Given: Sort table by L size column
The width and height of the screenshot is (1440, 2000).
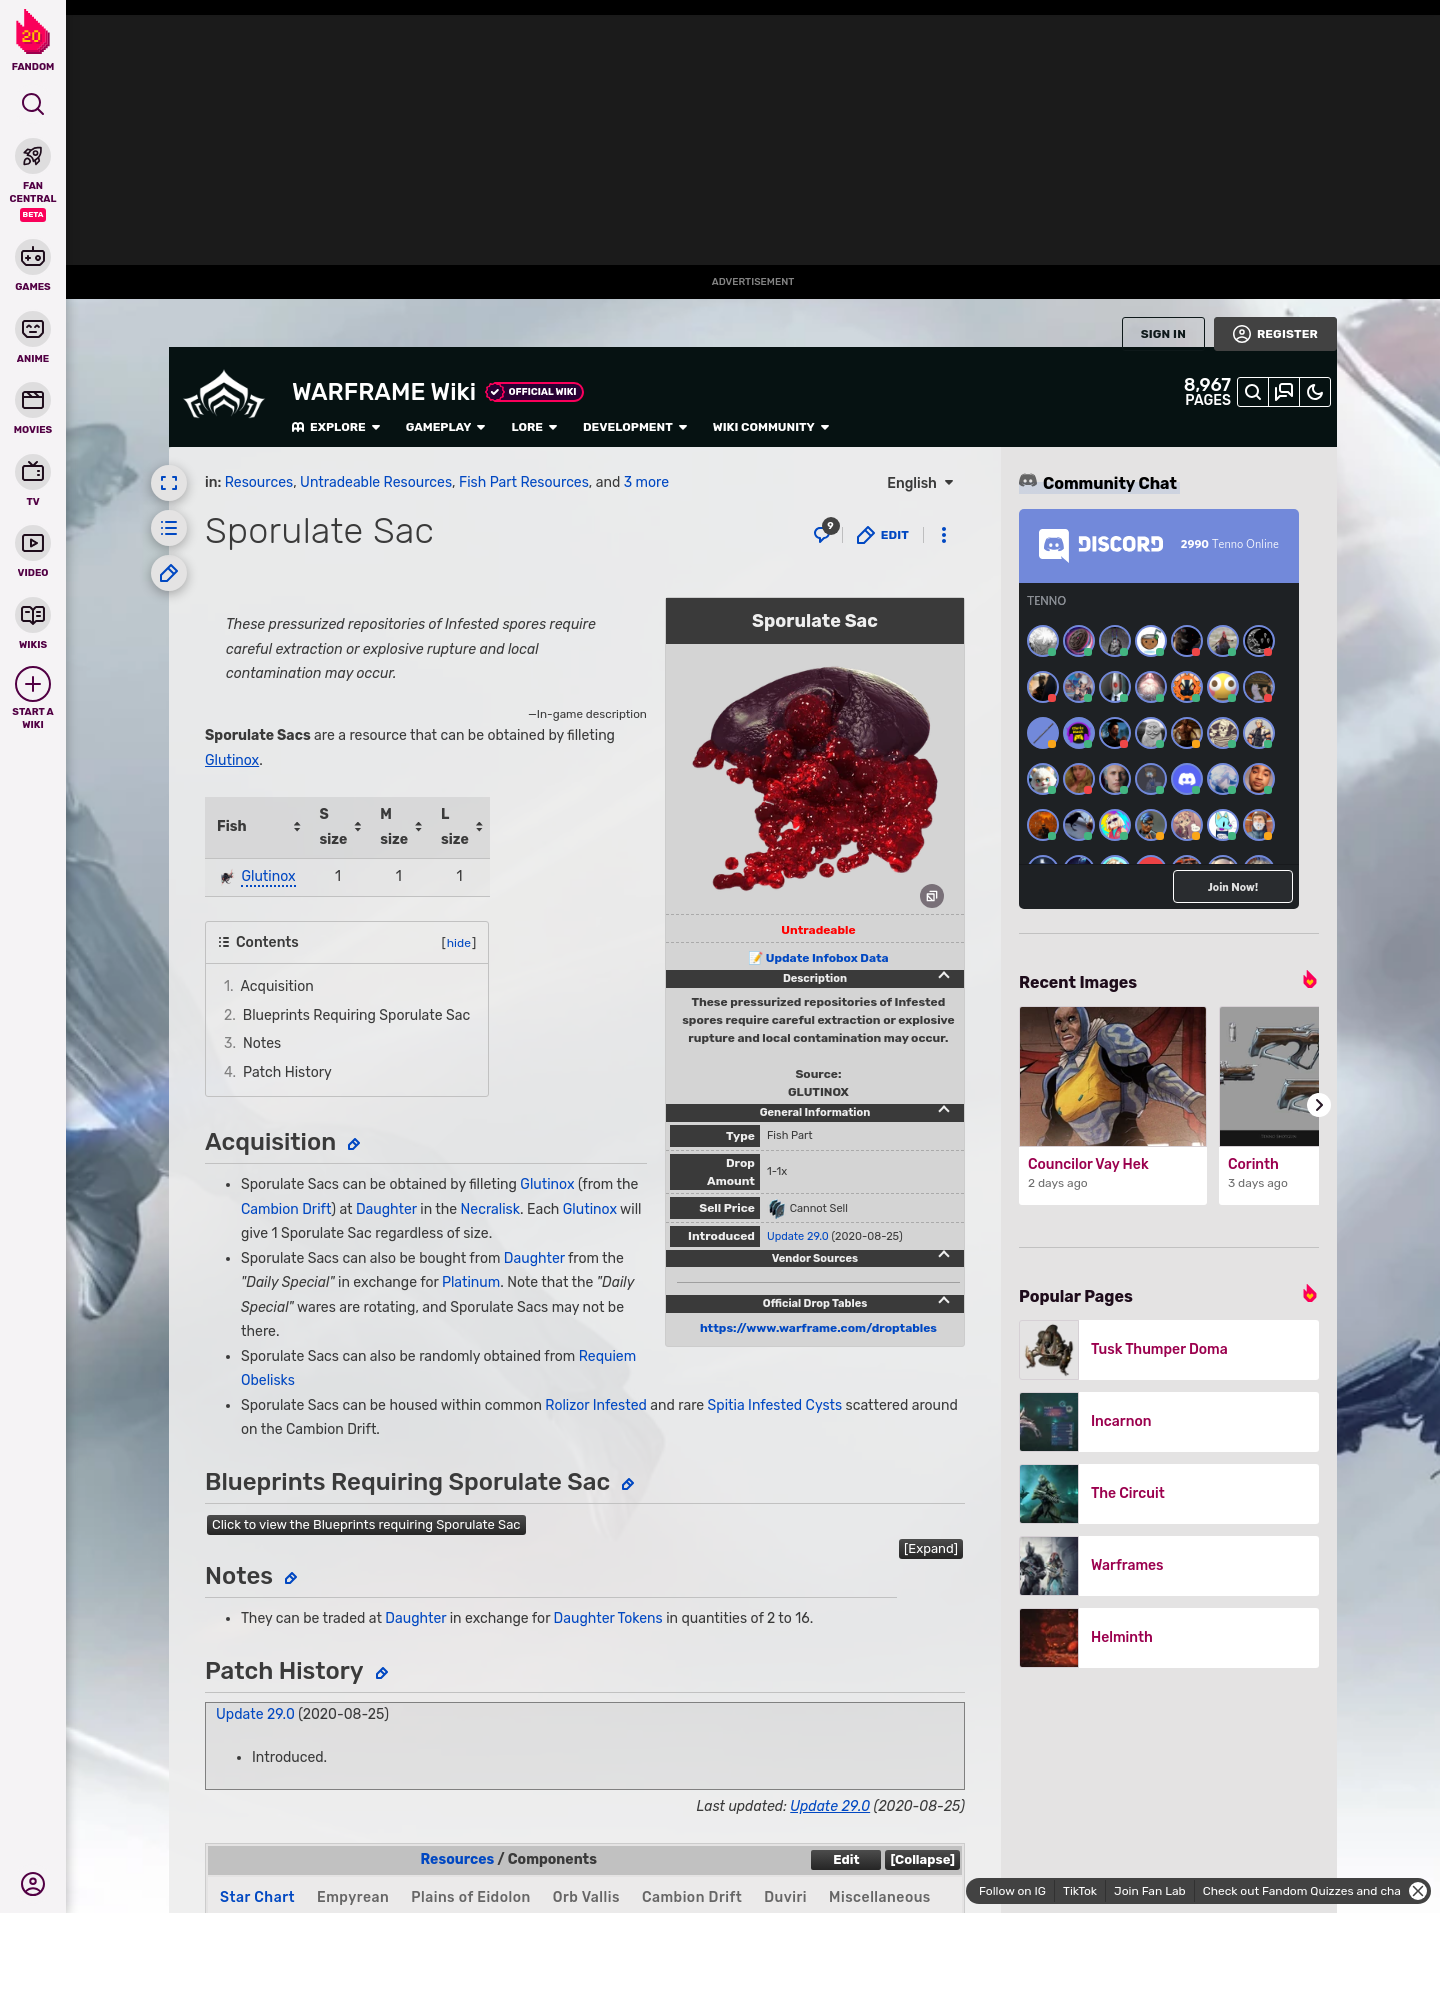Looking at the screenshot, I should pos(460,827).
